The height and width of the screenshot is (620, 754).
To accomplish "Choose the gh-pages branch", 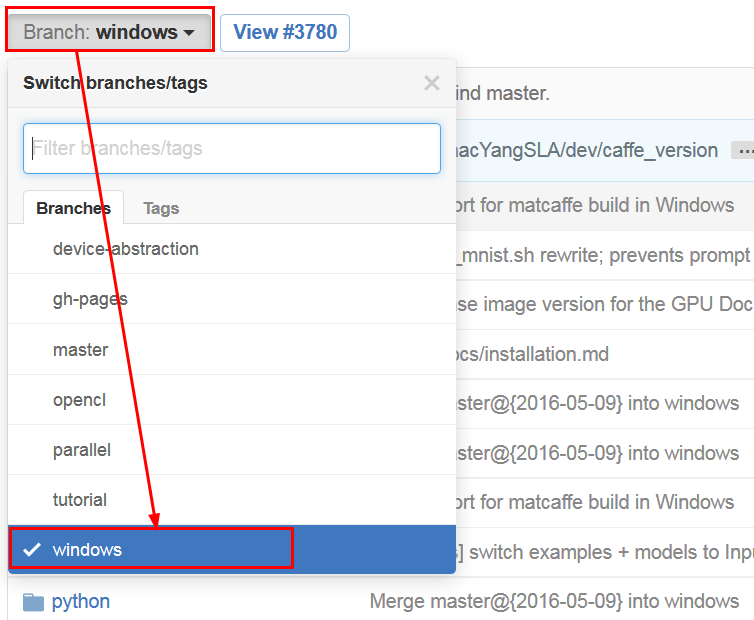I will [232, 299].
